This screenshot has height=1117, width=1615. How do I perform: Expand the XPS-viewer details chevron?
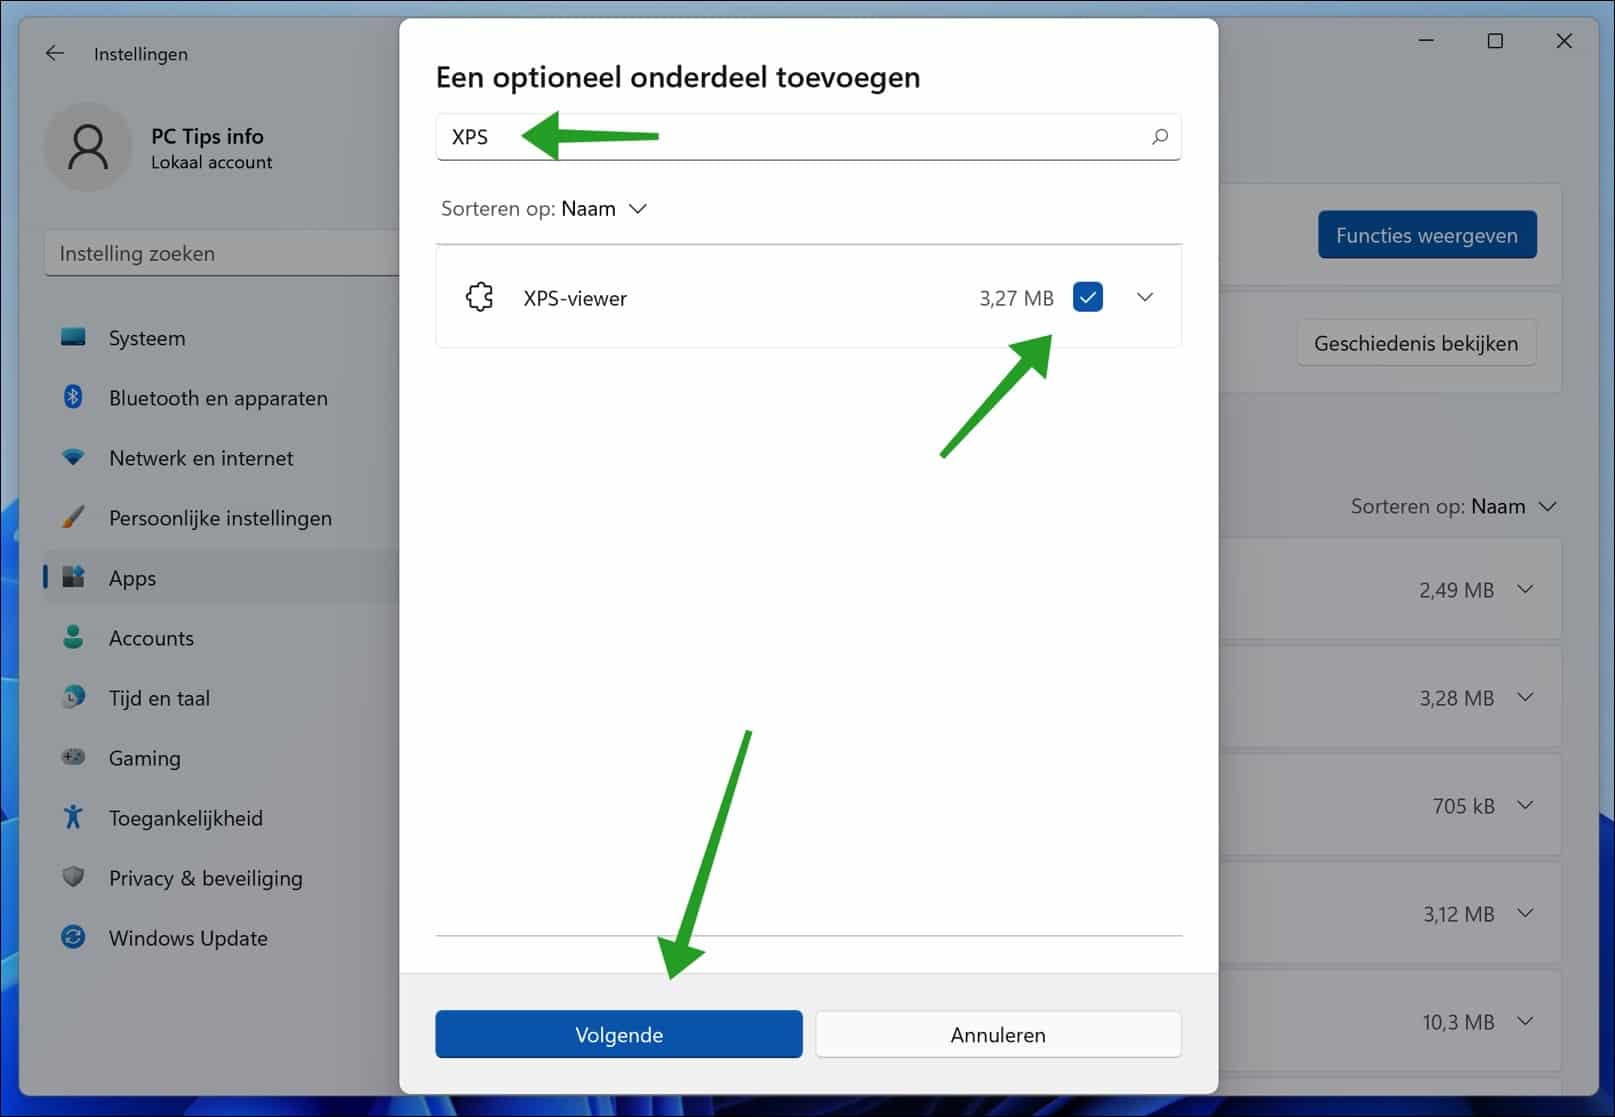1144,296
